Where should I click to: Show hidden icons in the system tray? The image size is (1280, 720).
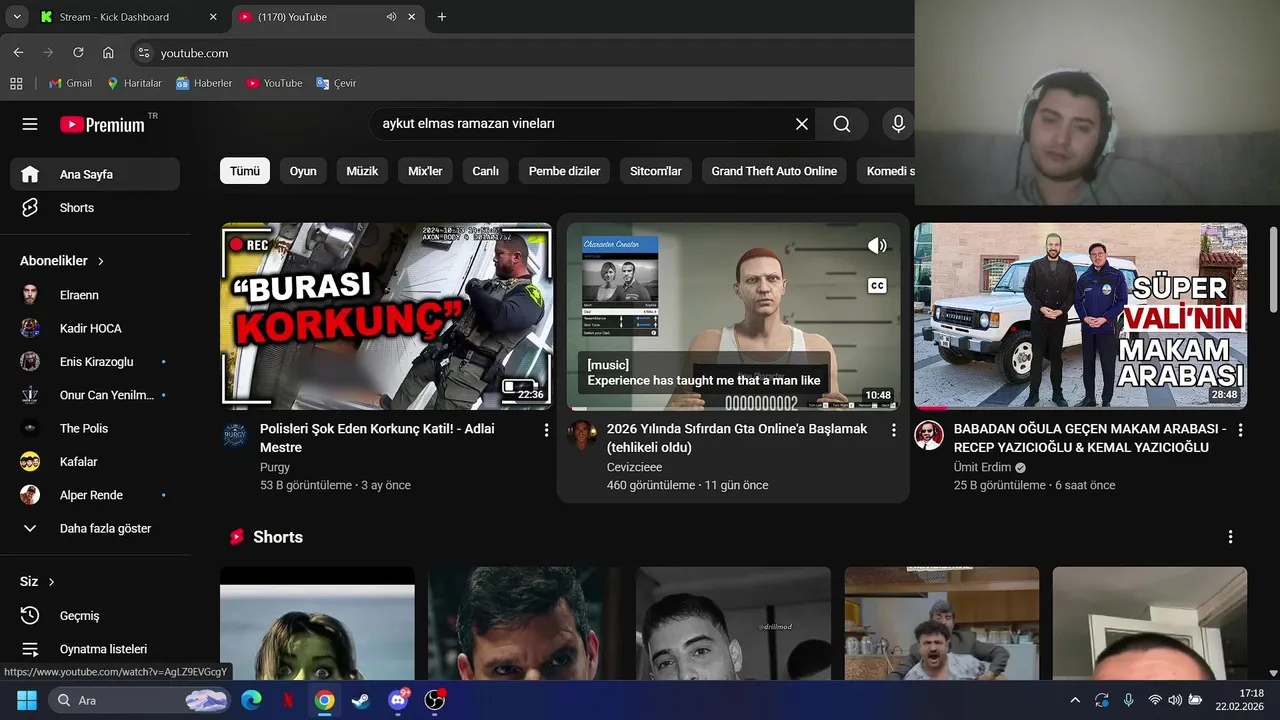(x=1075, y=700)
